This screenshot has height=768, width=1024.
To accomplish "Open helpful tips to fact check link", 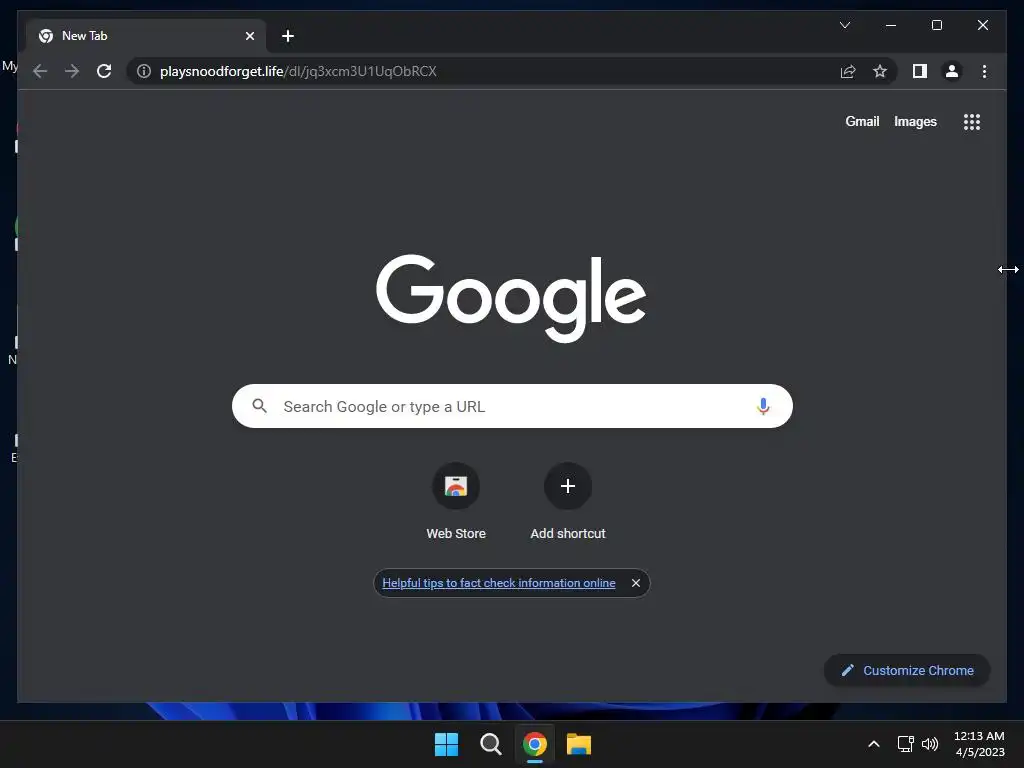I will click(x=498, y=583).
